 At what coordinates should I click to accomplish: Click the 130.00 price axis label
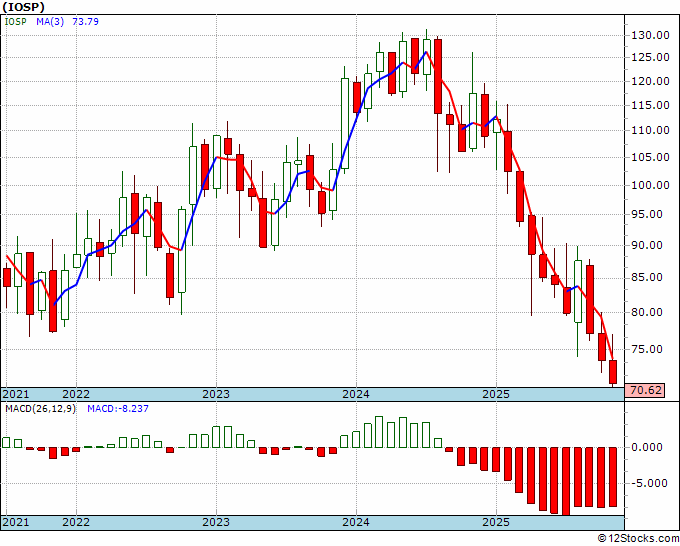click(650, 35)
